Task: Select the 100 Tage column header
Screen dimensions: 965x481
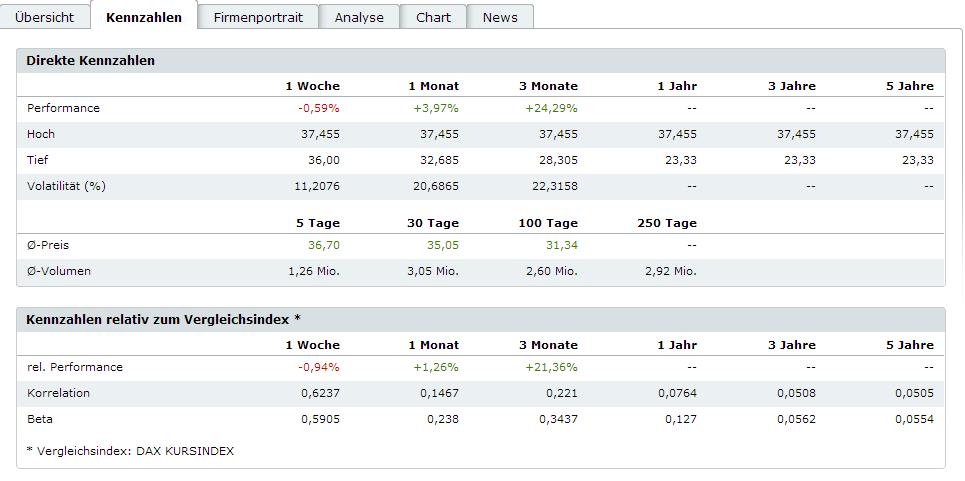Action: [x=548, y=223]
